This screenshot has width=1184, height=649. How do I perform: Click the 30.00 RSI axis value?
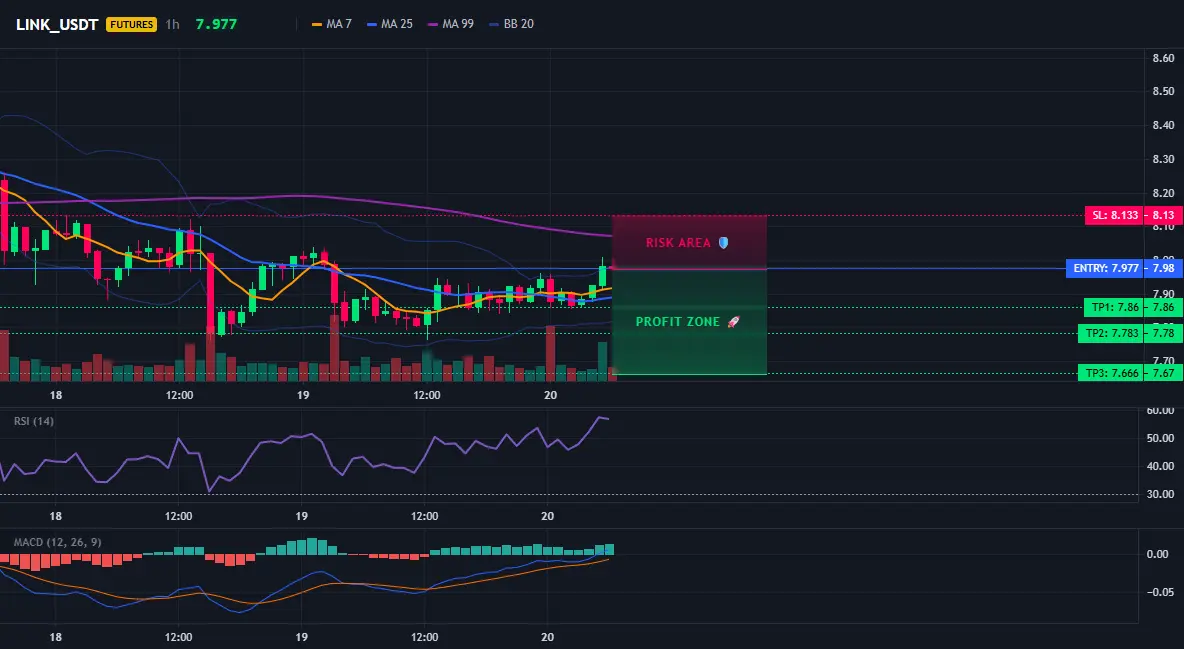[1161, 494]
